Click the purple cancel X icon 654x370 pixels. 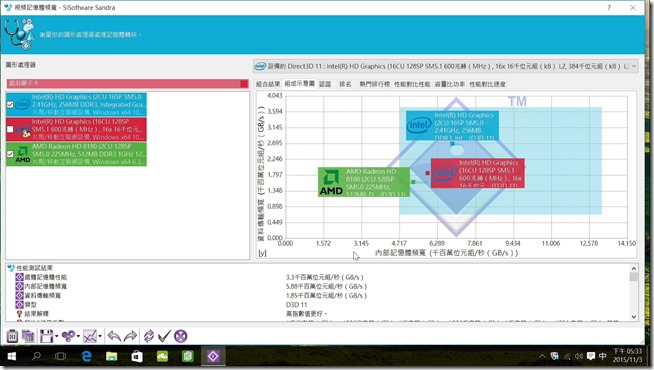tap(181, 336)
